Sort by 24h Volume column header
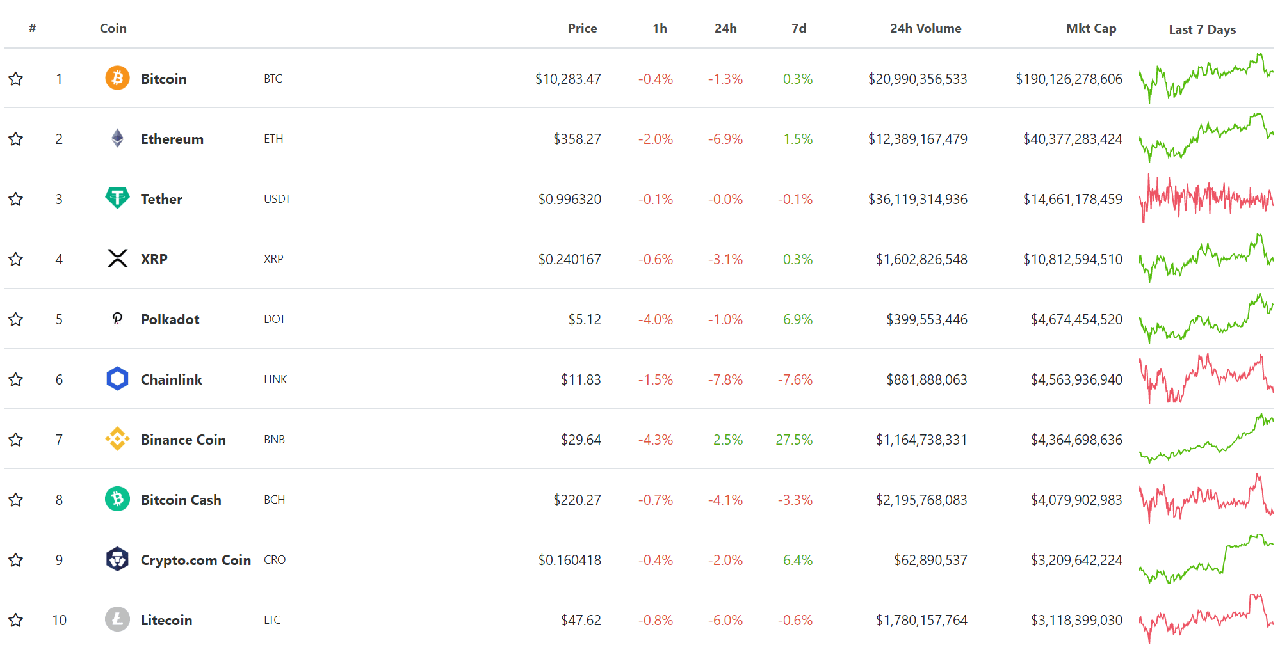The width and height of the screenshot is (1280, 652). click(x=925, y=28)
